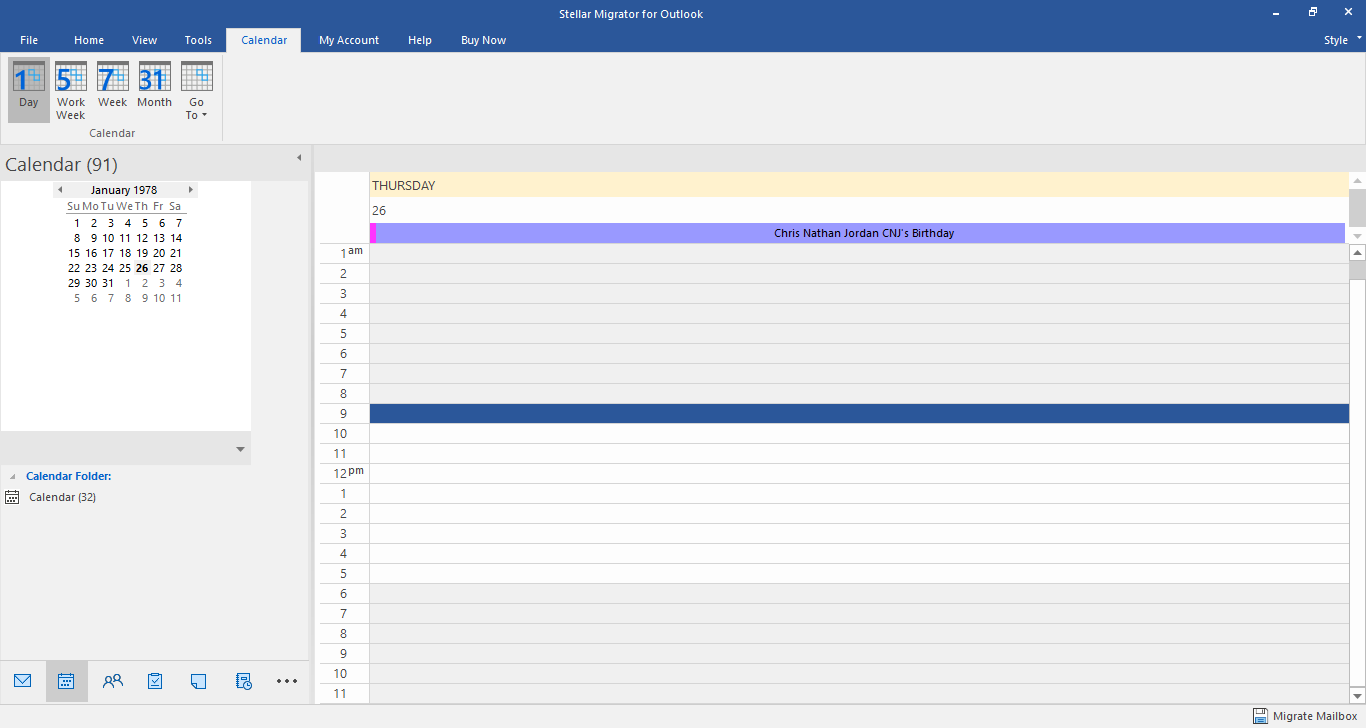Restore down the application window
1366x728 pixels.
coord(1313,13)
